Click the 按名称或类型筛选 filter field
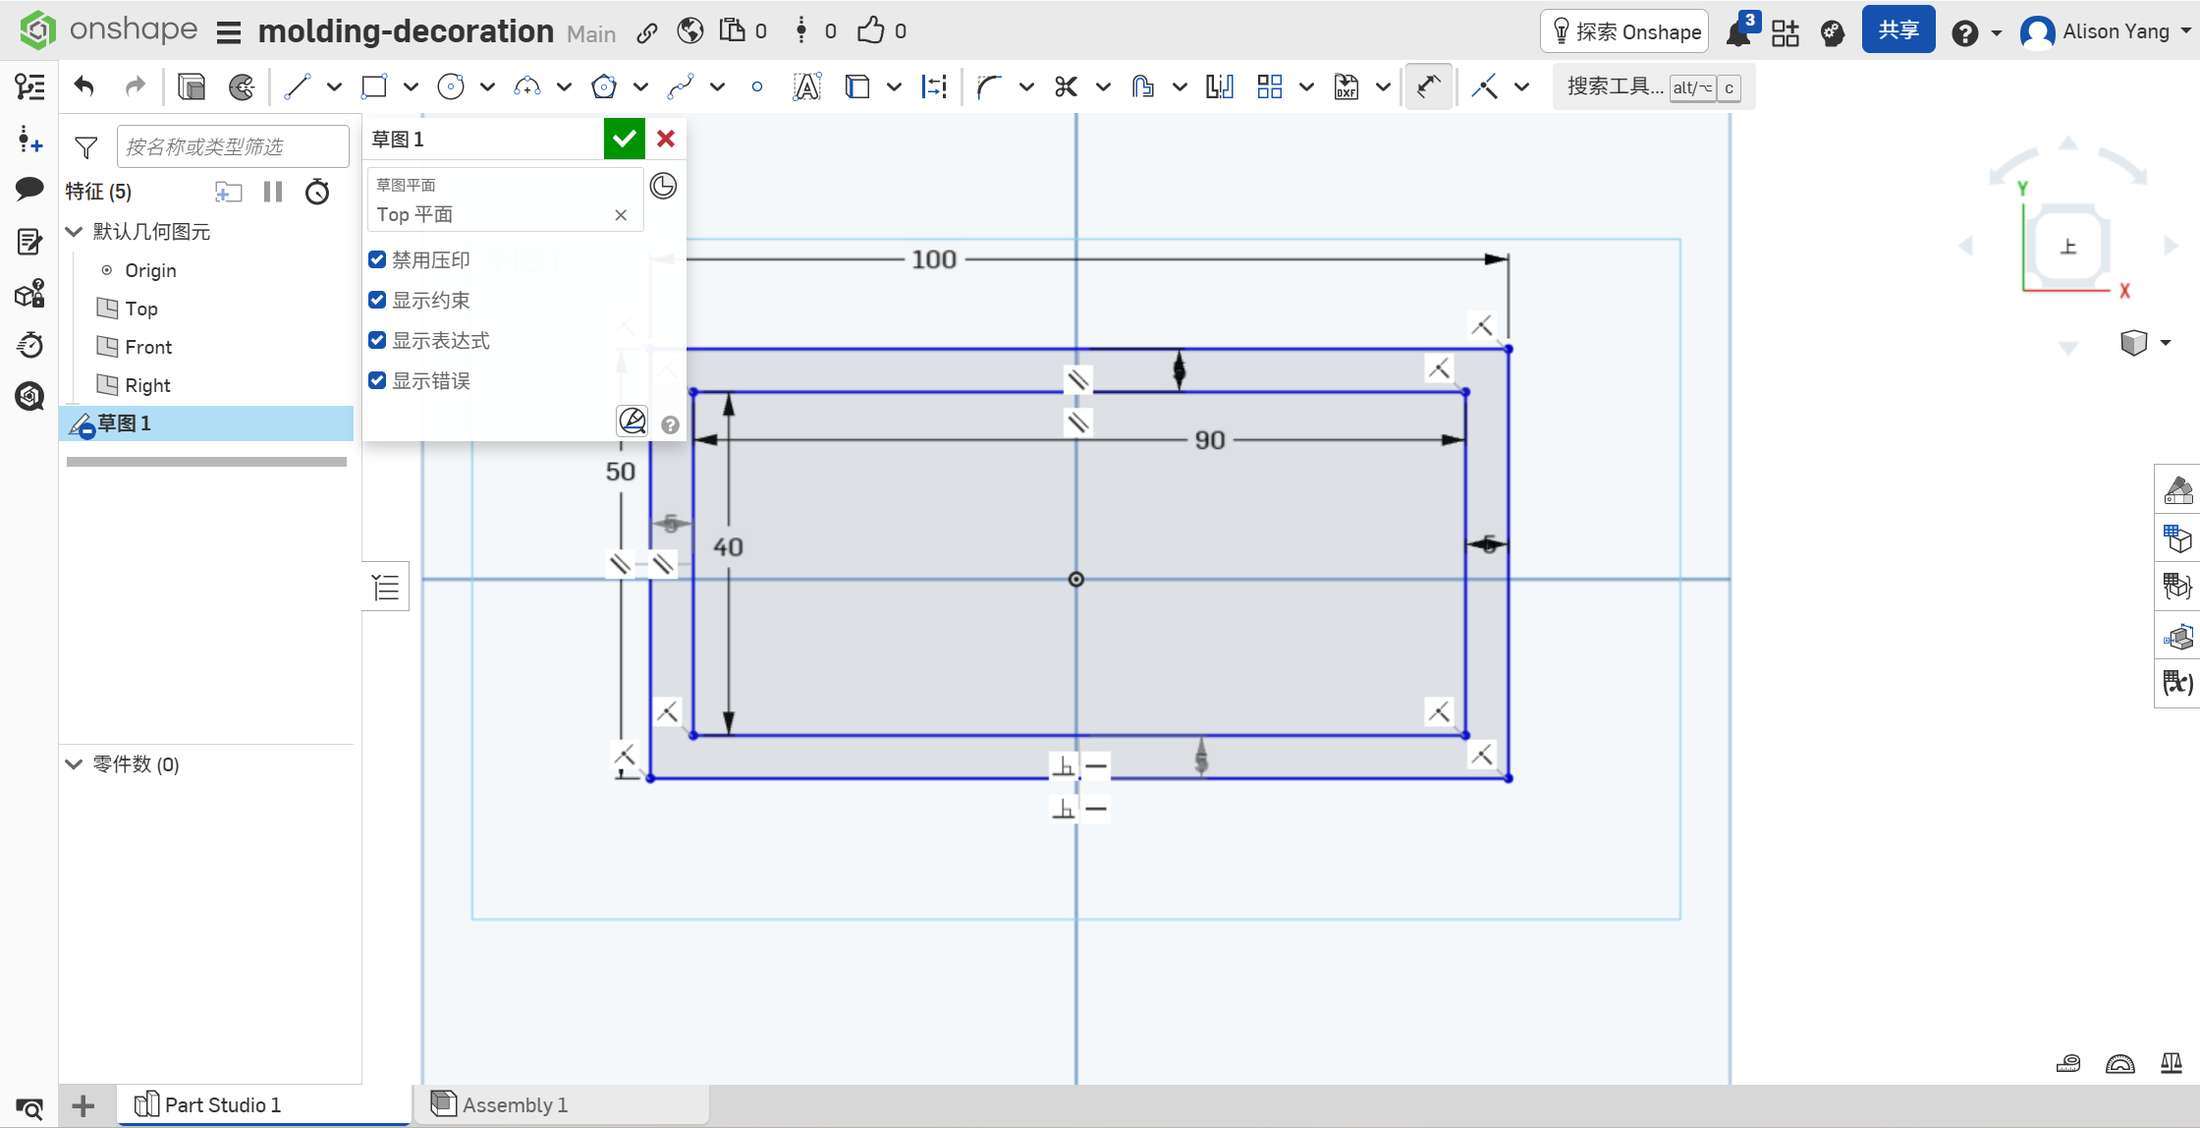This screenshot has width=2200, height=1128. 233,146
